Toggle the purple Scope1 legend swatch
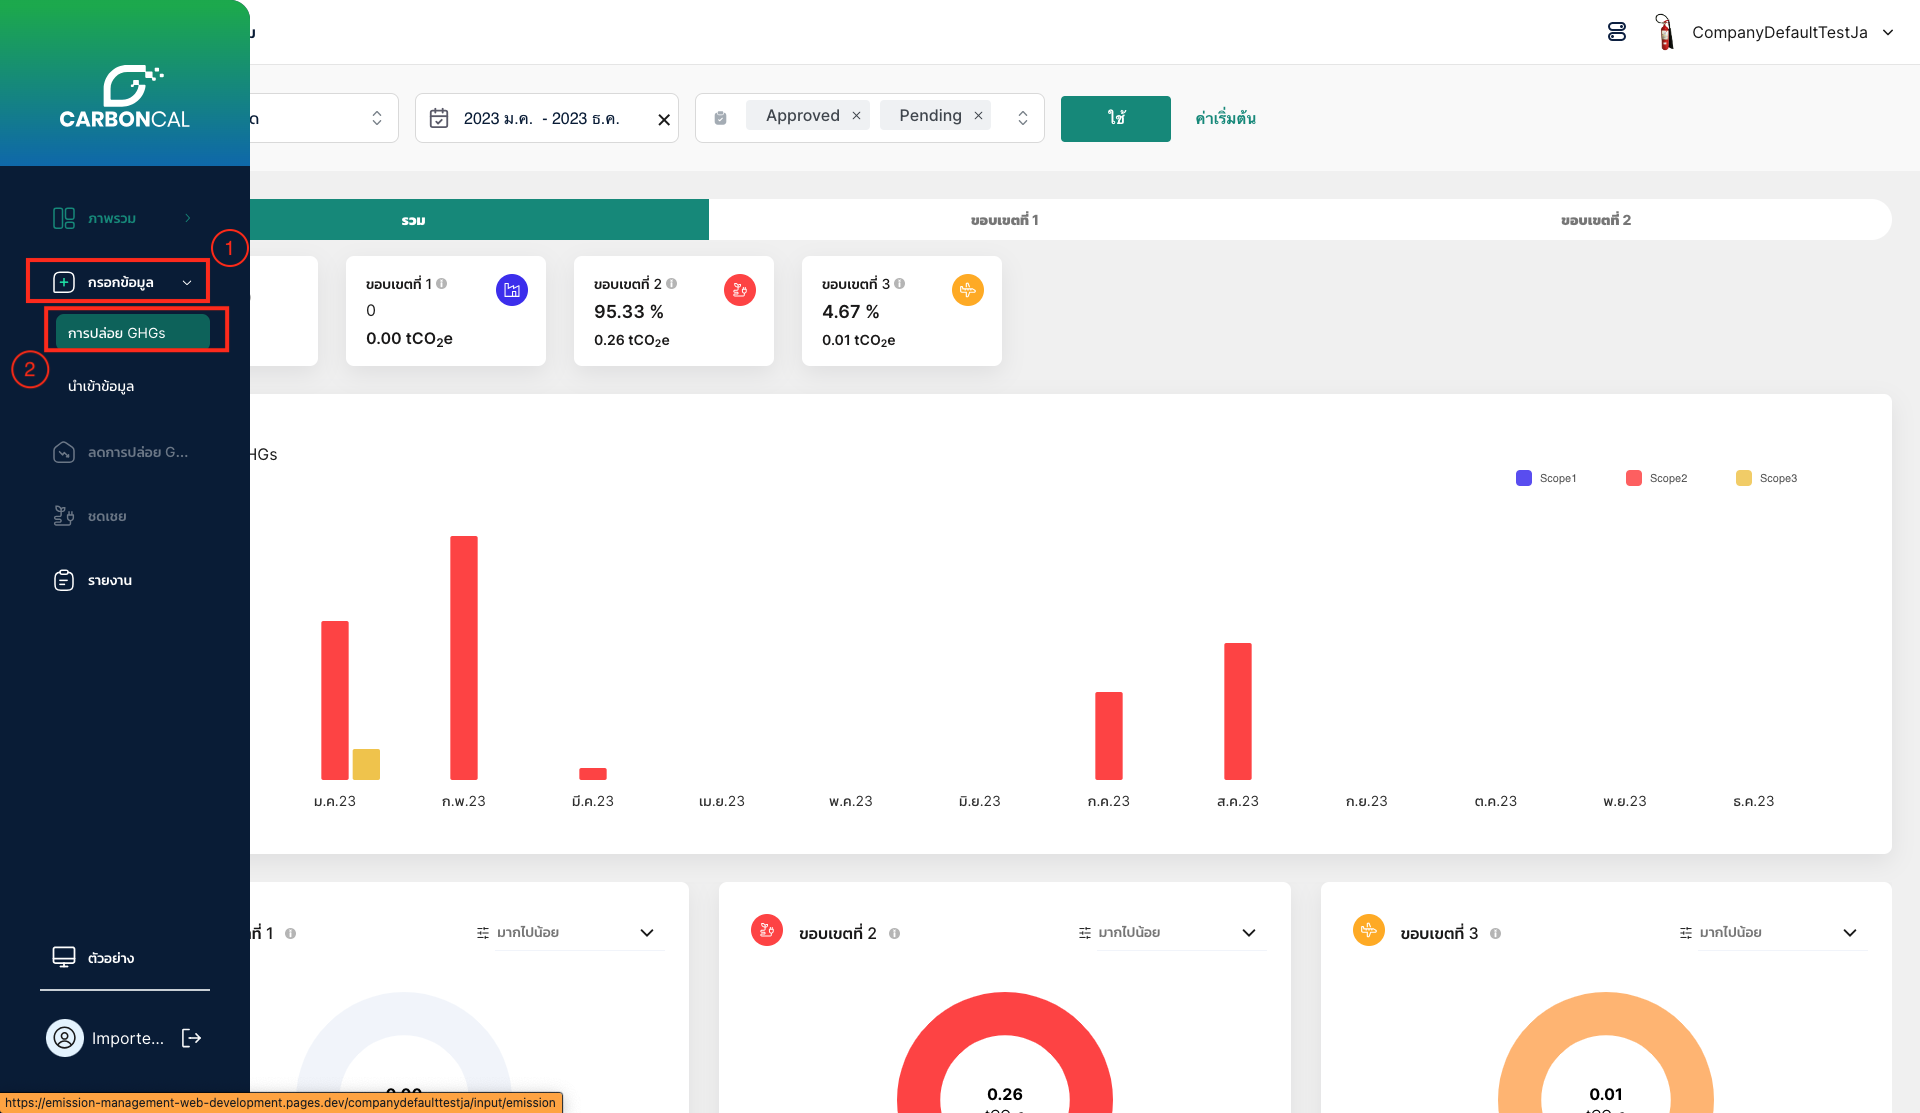This screenshot has width=1920, height=1113. (x=1524, y=478)
